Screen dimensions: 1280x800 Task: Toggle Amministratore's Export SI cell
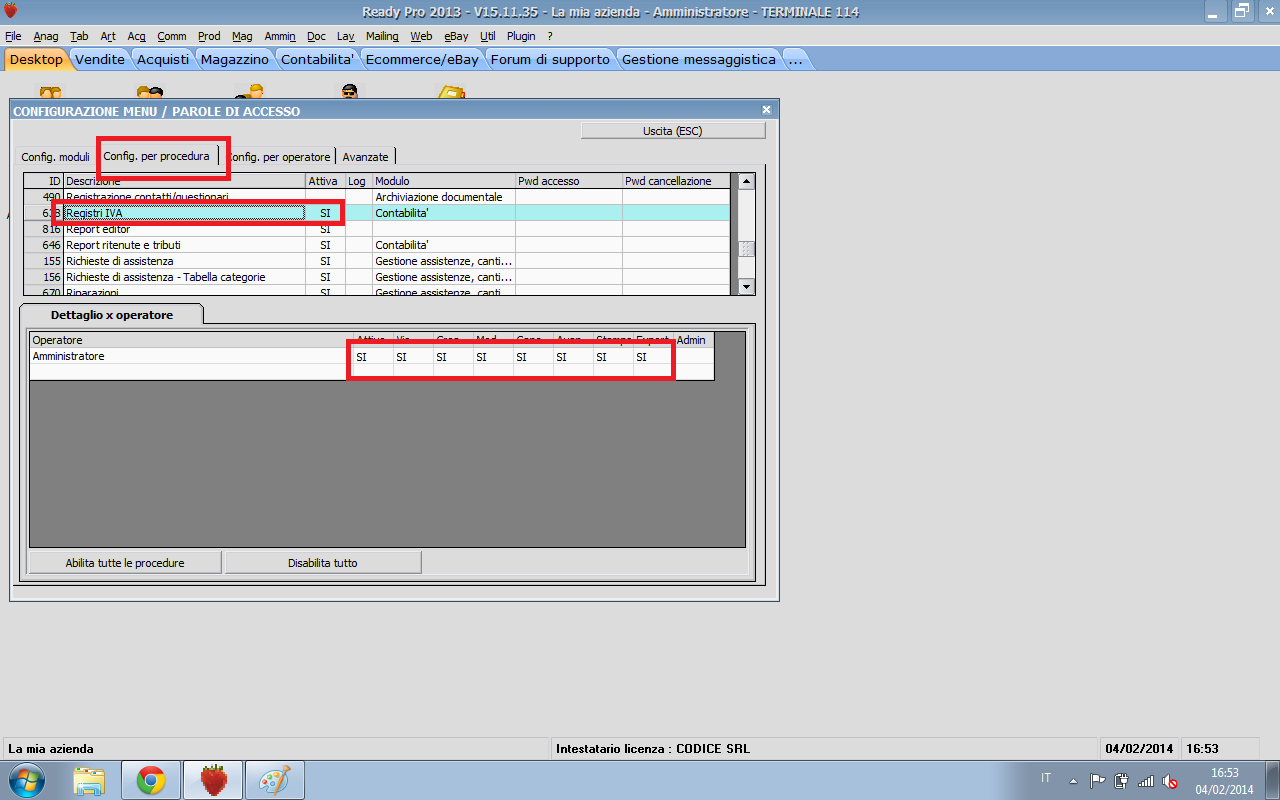[653, 356]
